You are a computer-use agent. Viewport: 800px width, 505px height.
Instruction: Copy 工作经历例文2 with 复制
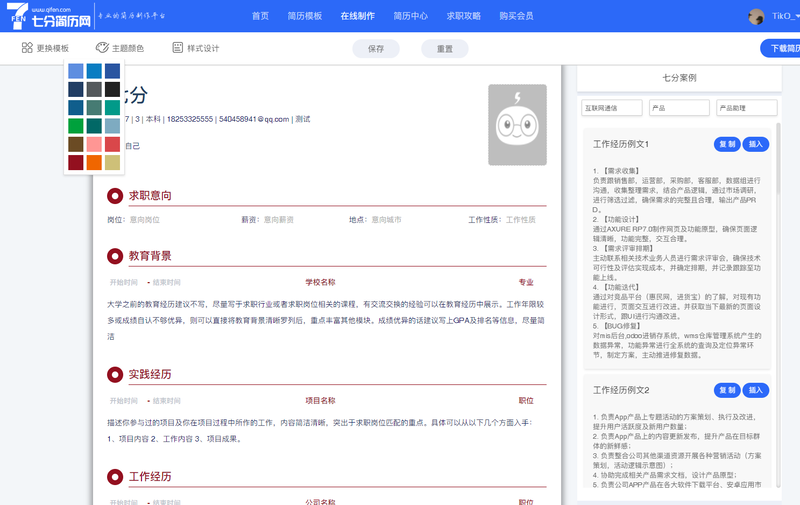pos(727,390)
